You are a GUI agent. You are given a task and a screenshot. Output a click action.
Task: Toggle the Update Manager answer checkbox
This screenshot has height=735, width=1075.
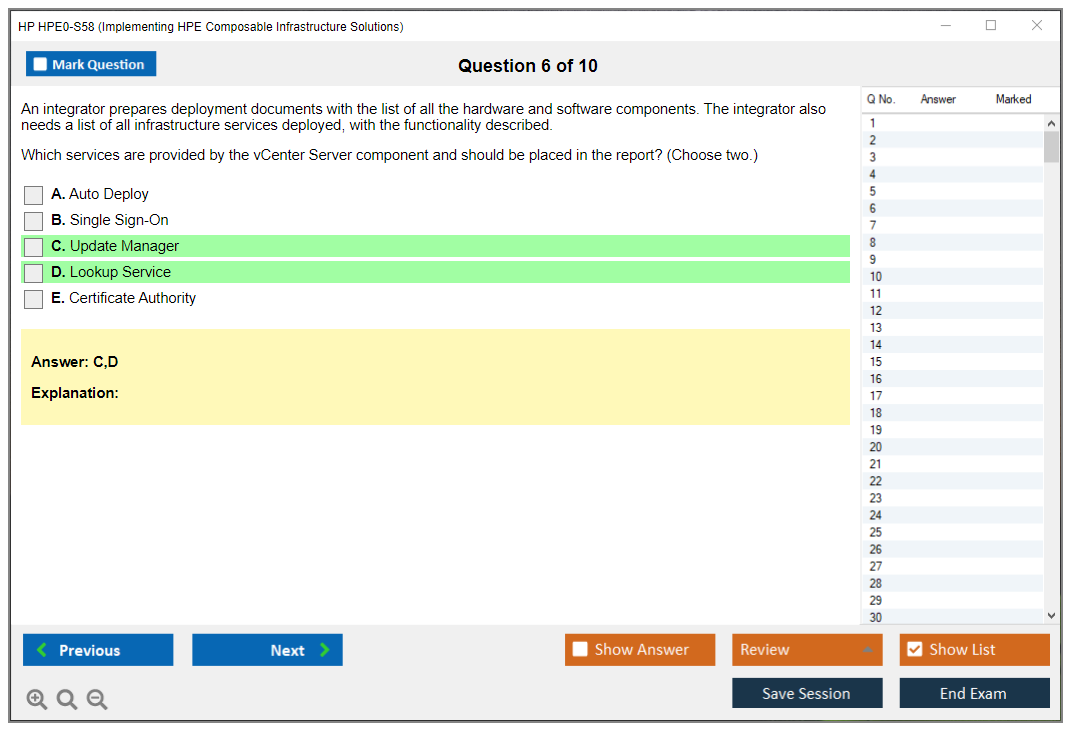(x=33, y=247)
